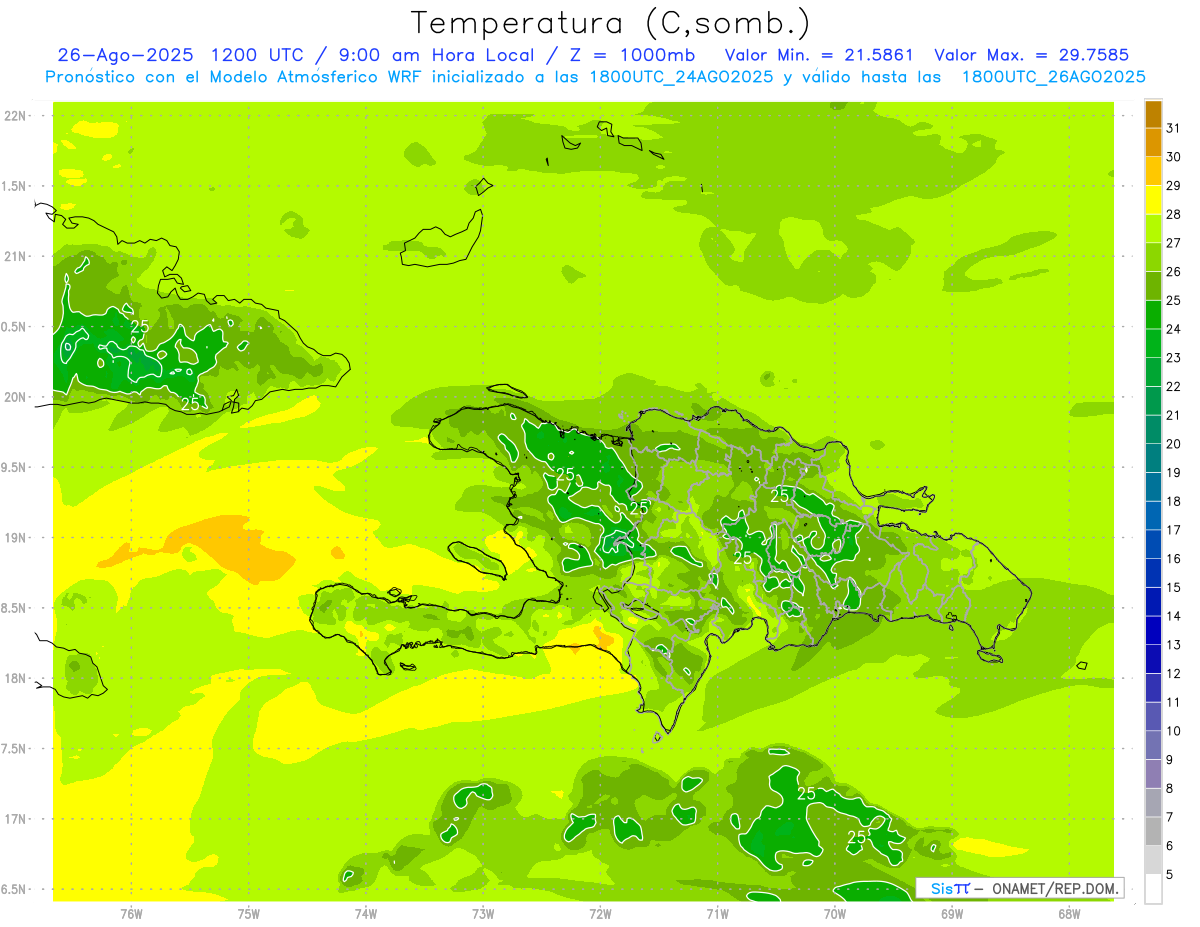Click the '24' colorbar label
The width and height of the screenshot is (1200, 927).
pyautogui.click(x=1174, y=329)
